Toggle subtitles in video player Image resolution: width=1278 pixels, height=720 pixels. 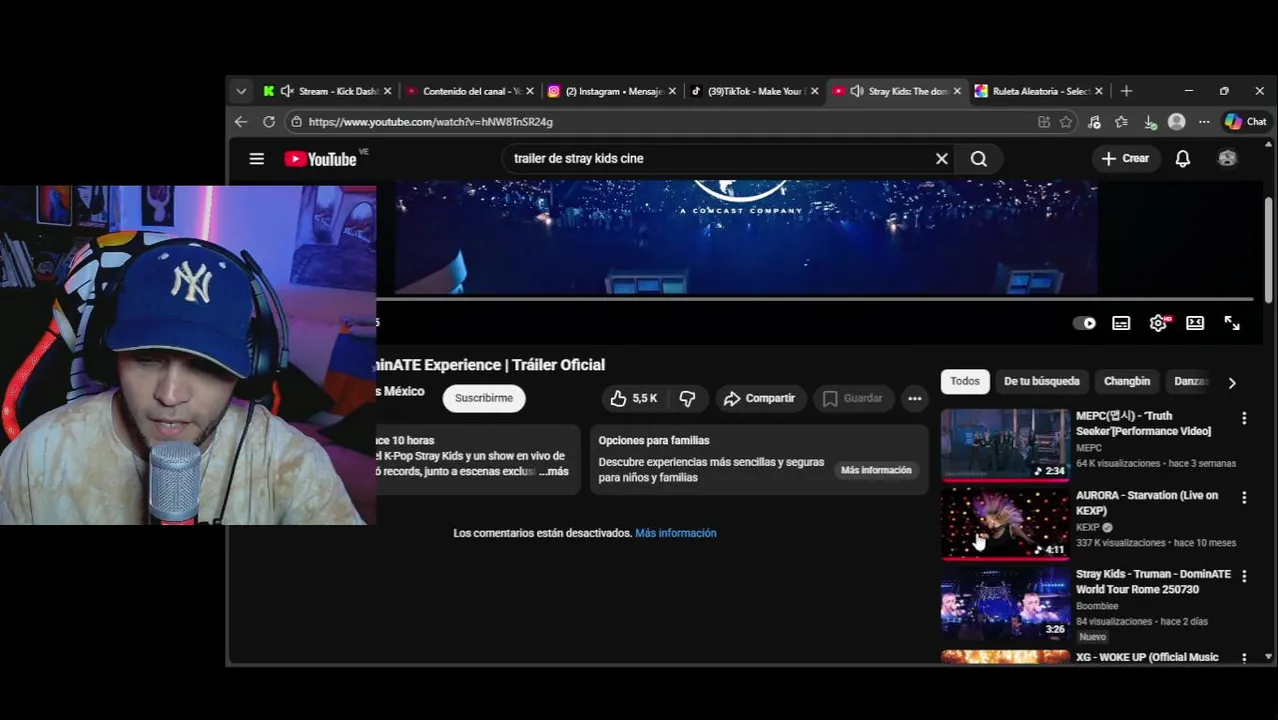tap(1121, 323)
